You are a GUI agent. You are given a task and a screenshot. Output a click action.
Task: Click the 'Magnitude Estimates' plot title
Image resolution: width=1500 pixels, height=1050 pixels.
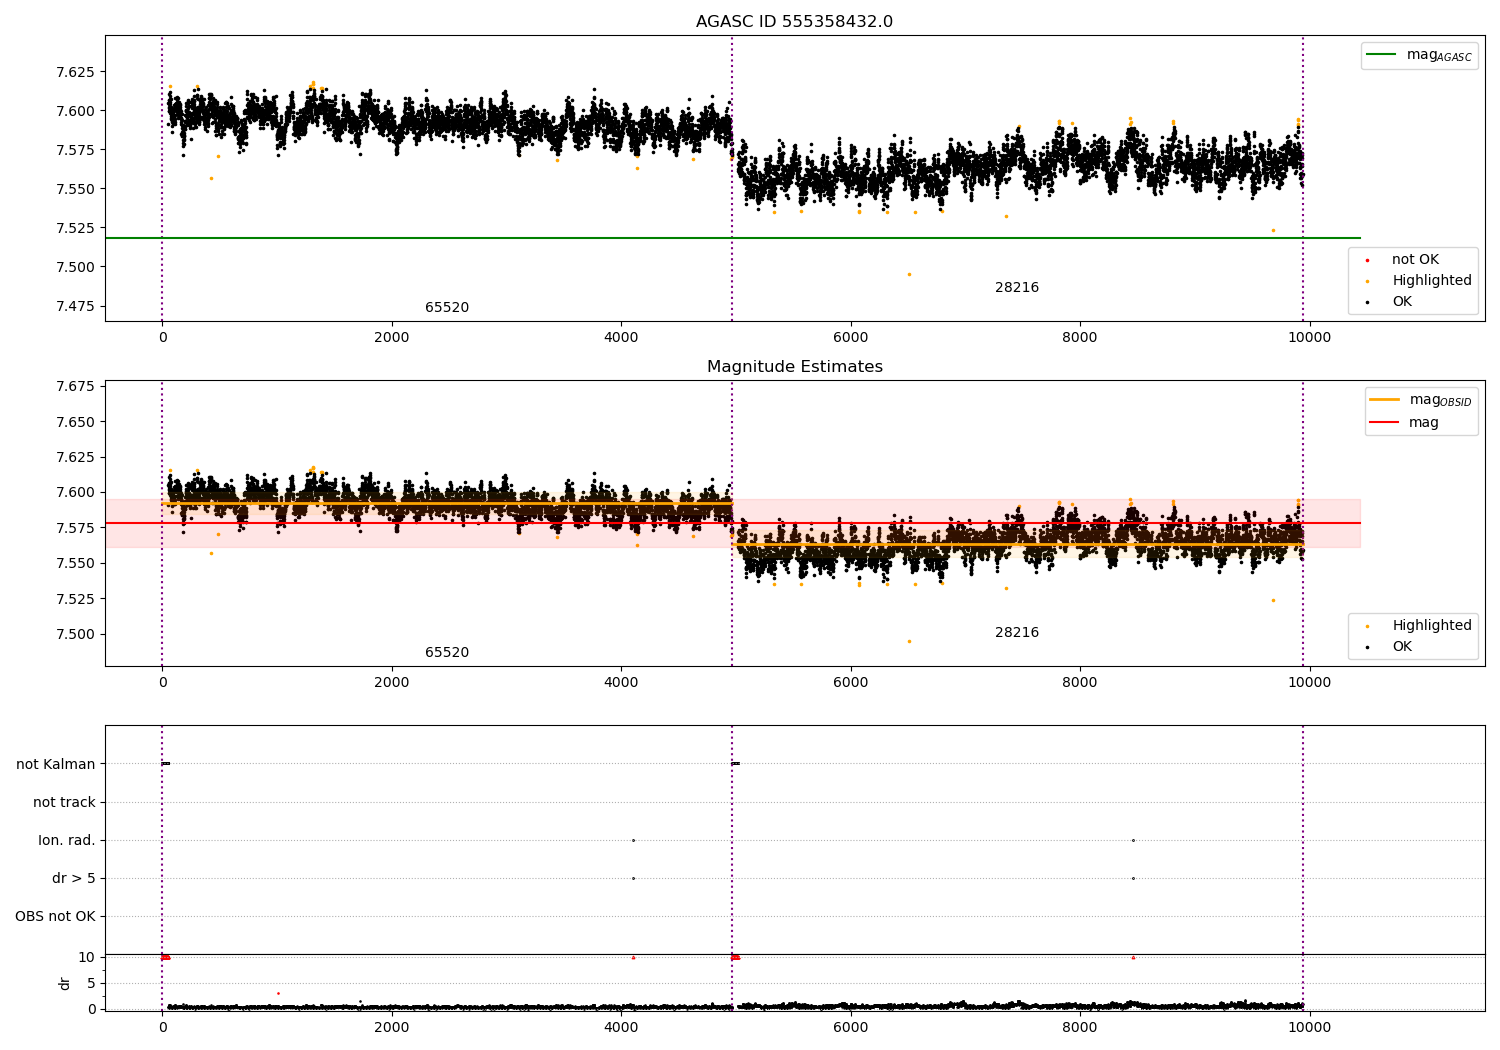794,367
